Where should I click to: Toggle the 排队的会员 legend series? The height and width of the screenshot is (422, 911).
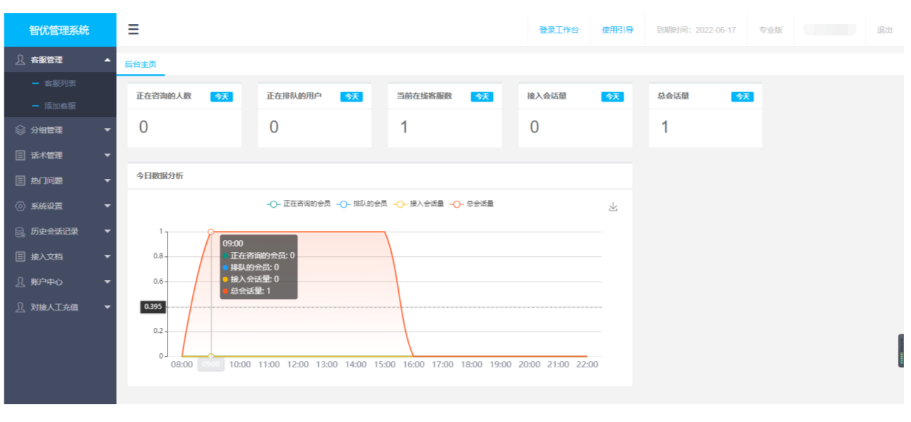point(364,203)
